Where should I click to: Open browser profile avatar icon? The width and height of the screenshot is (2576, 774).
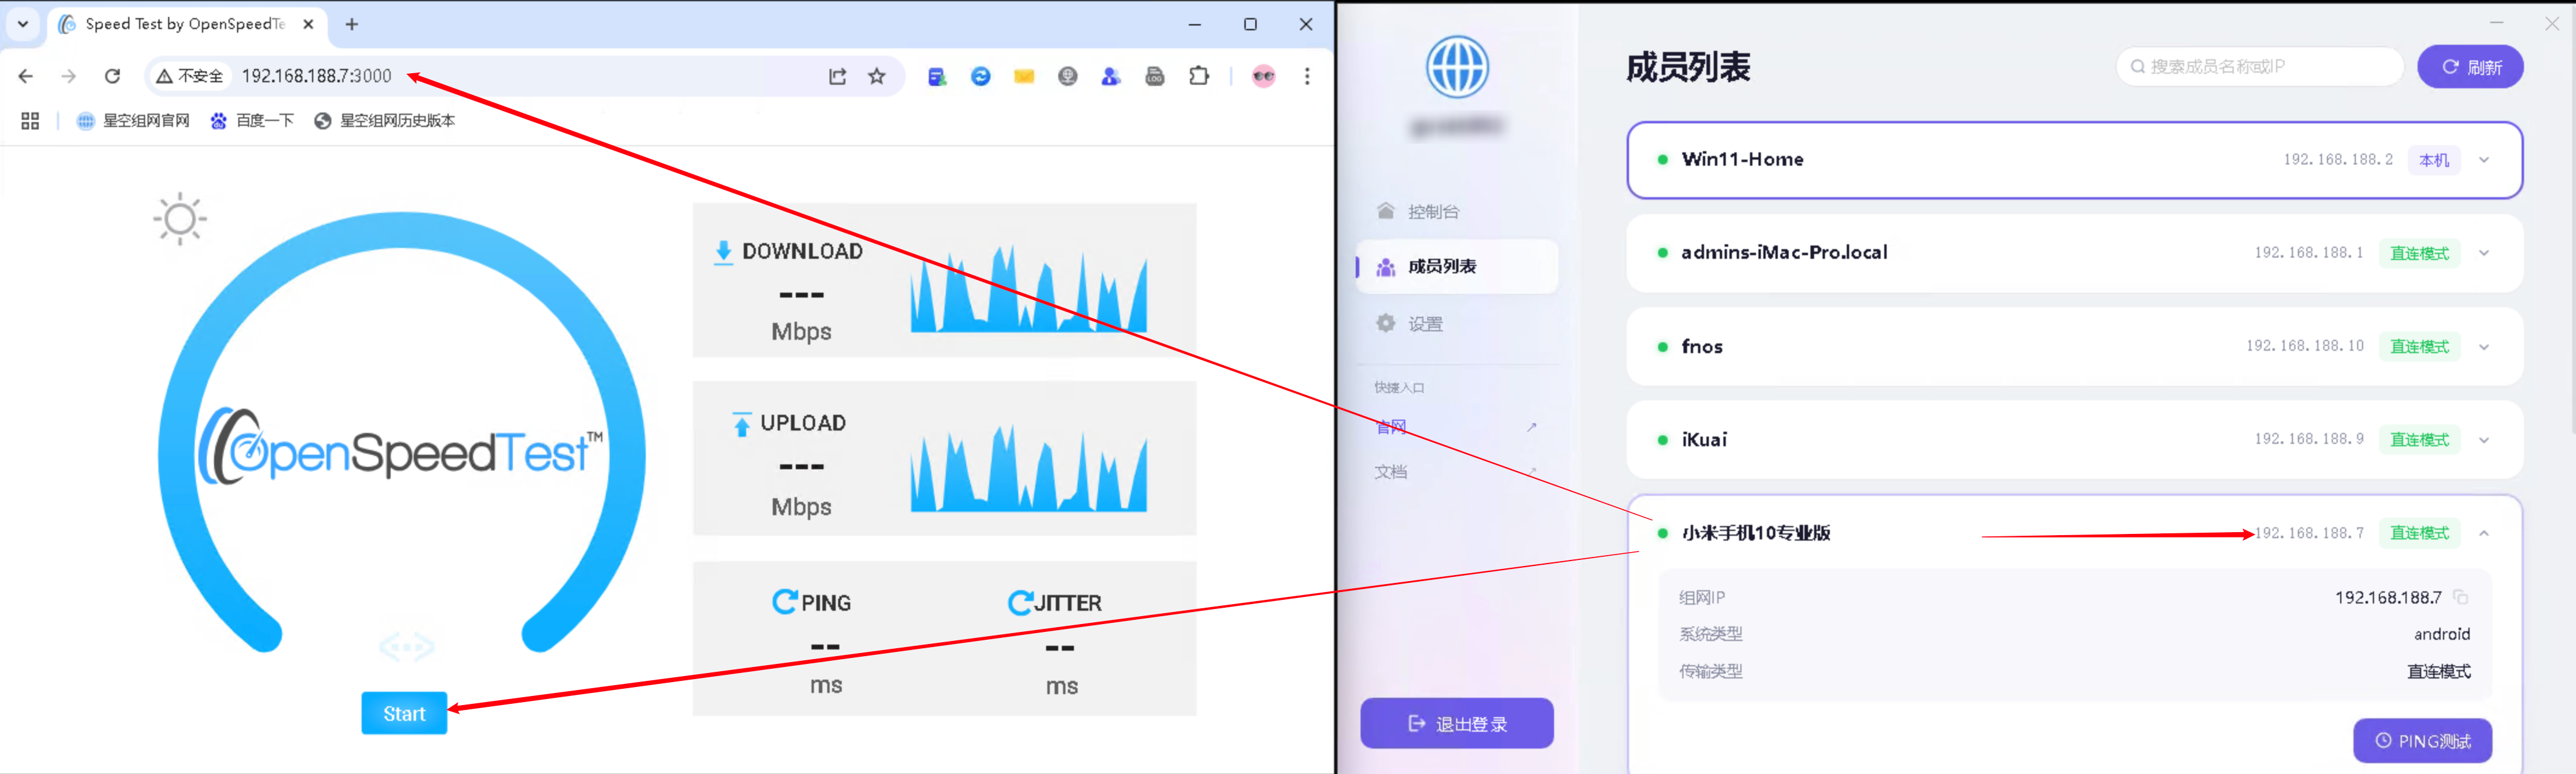point(1263,76)
